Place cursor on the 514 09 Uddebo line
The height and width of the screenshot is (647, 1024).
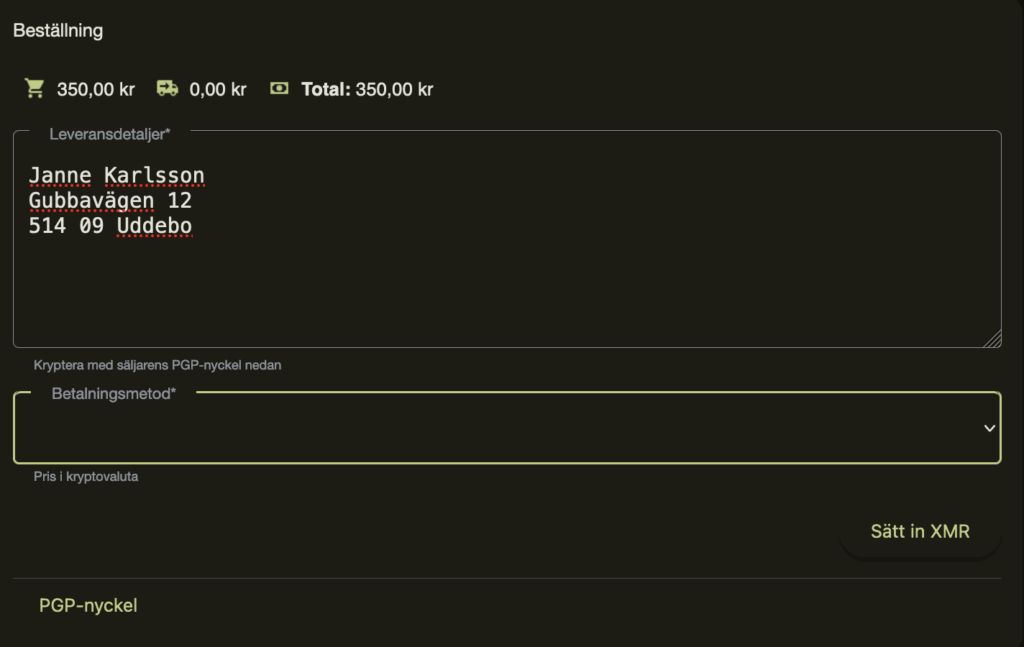tap(110, 227)
